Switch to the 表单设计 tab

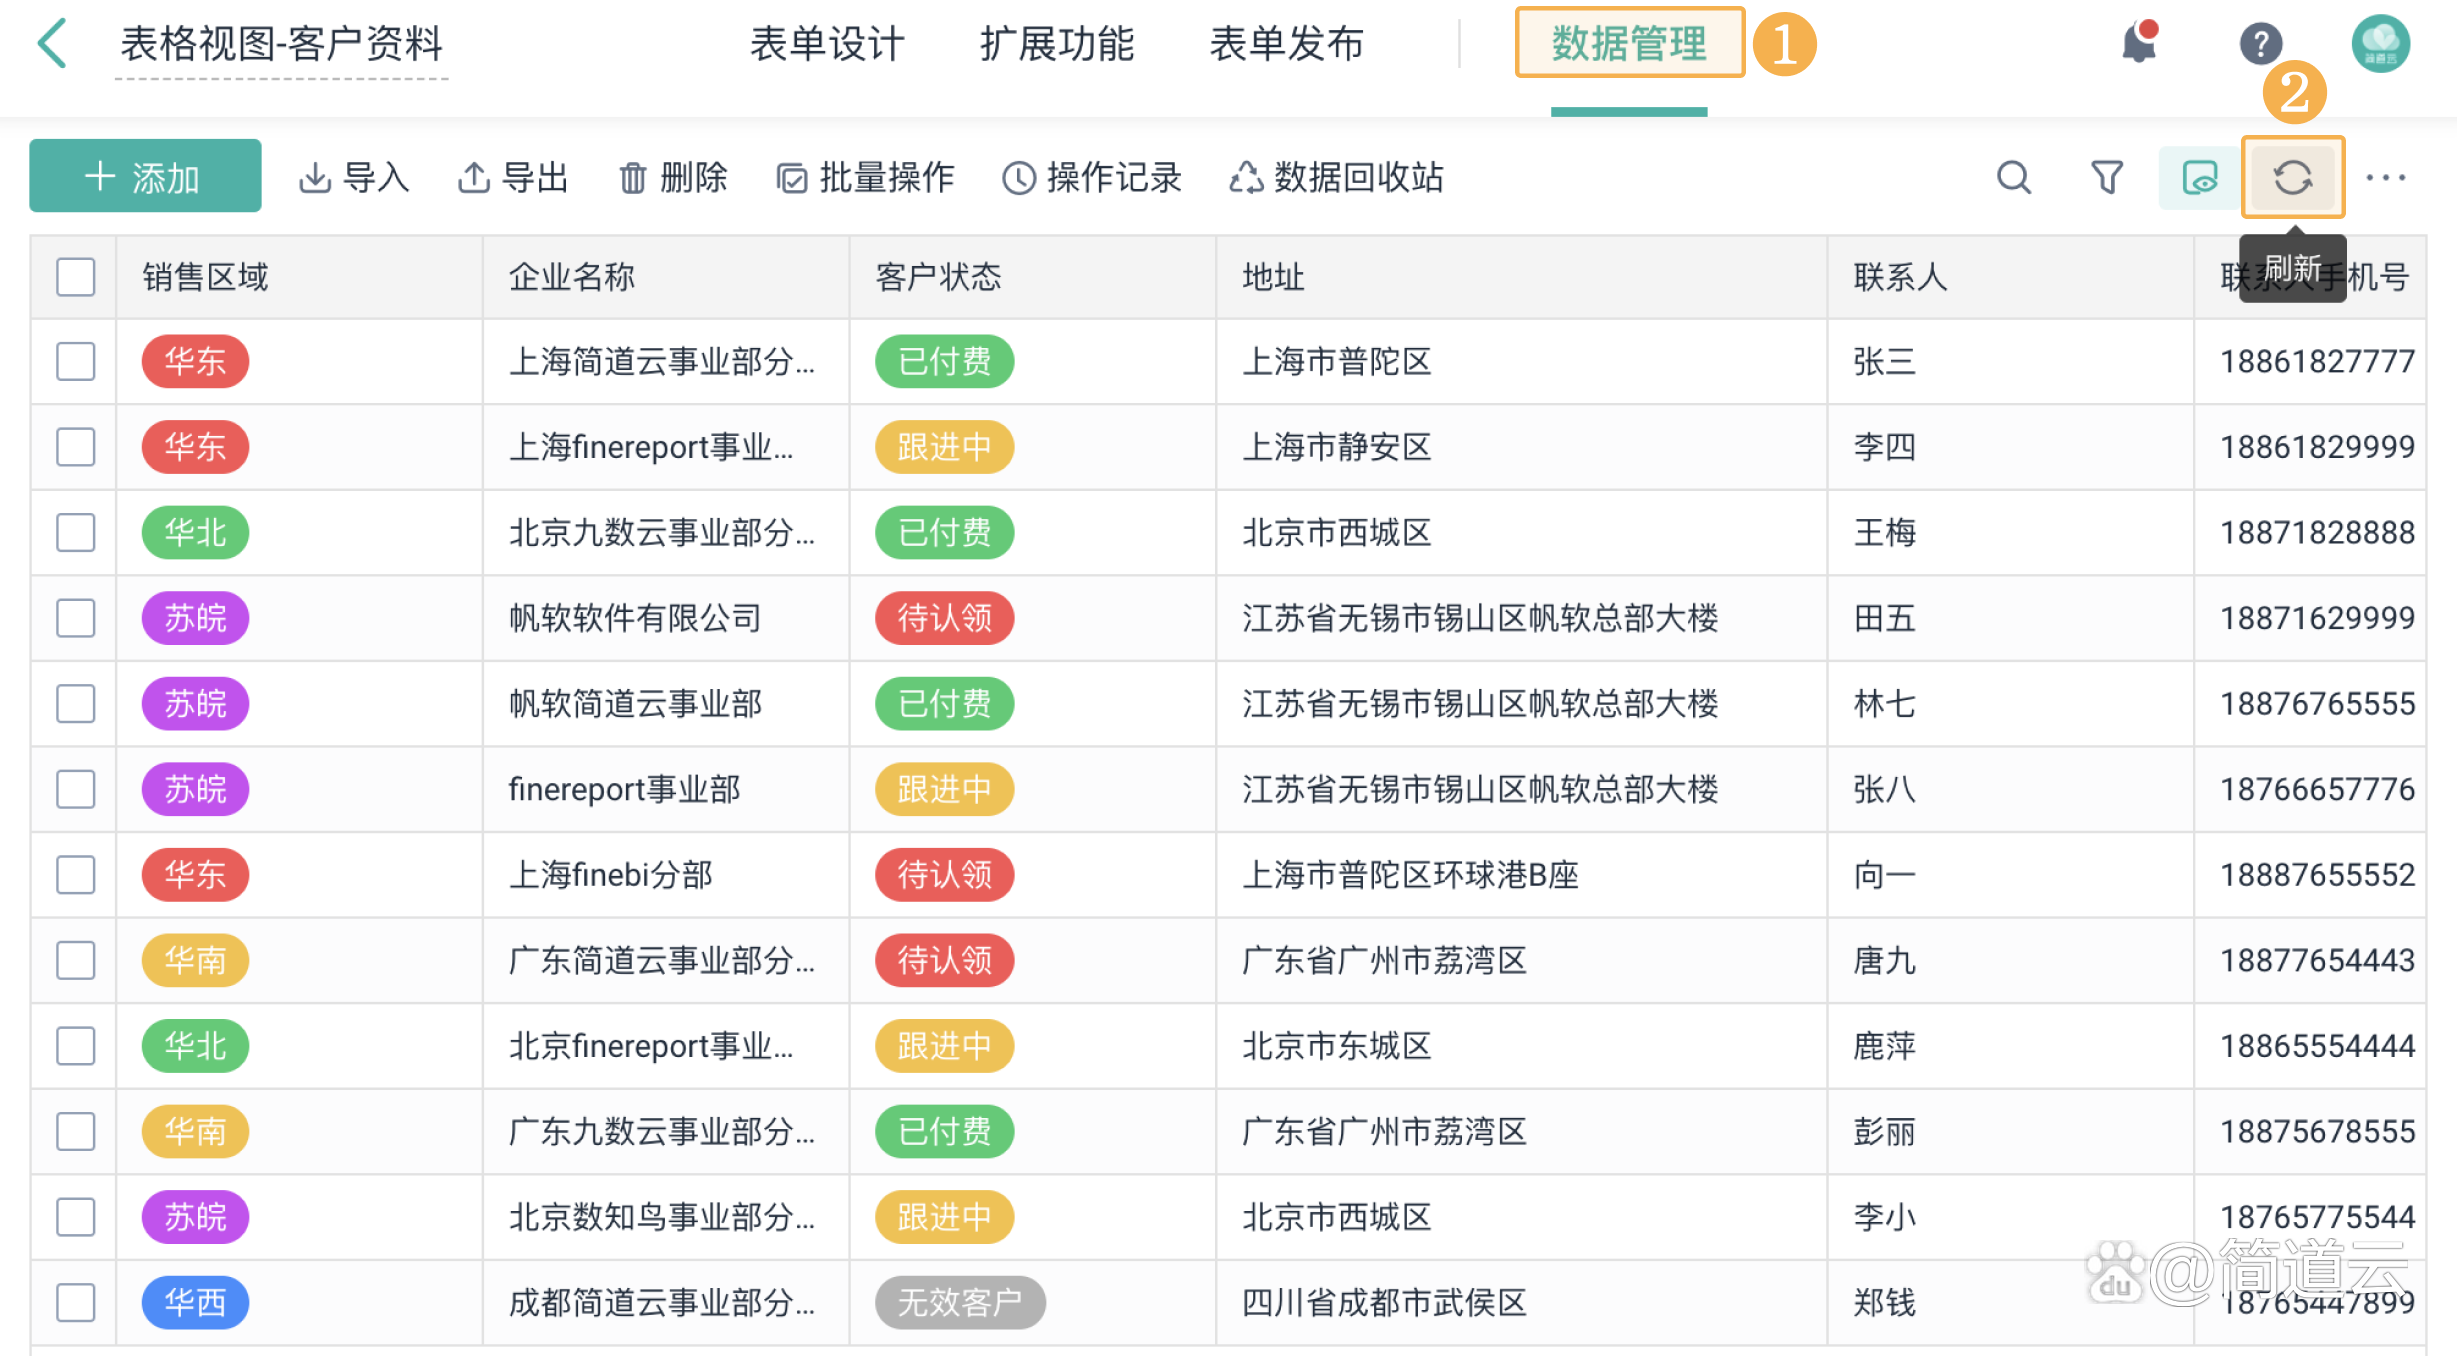pyautogui.click(x=827, y=44)
